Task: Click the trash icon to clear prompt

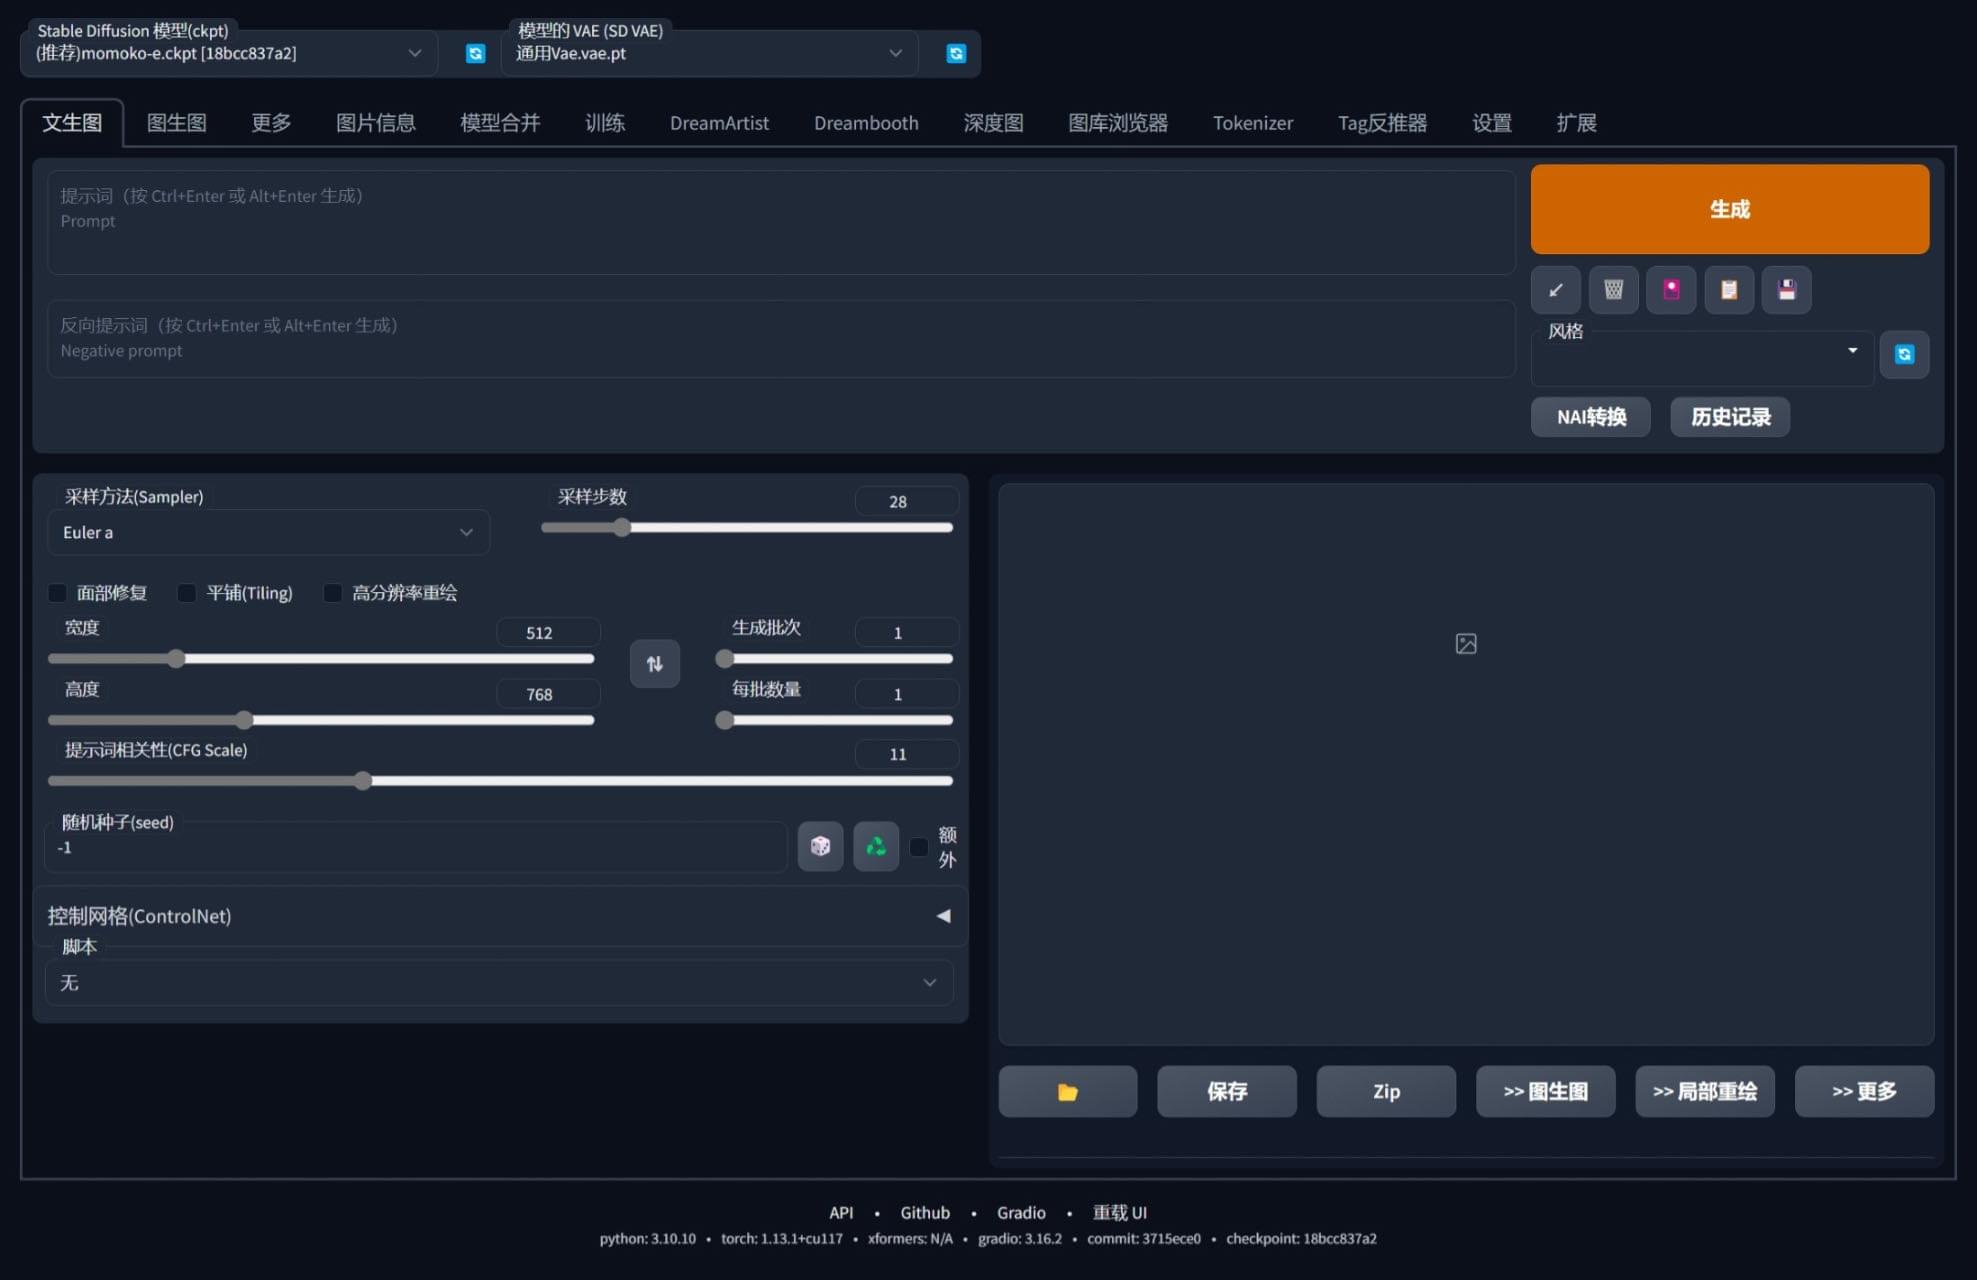Action: point(1613,290)
